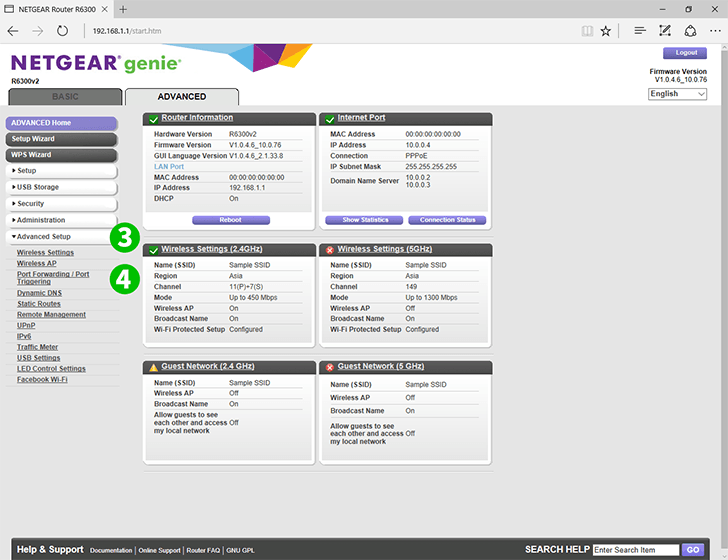Open Wireless Settings (5GHz) heading link
The width and height of the screenshot is (728, 560).
(385, 249)
